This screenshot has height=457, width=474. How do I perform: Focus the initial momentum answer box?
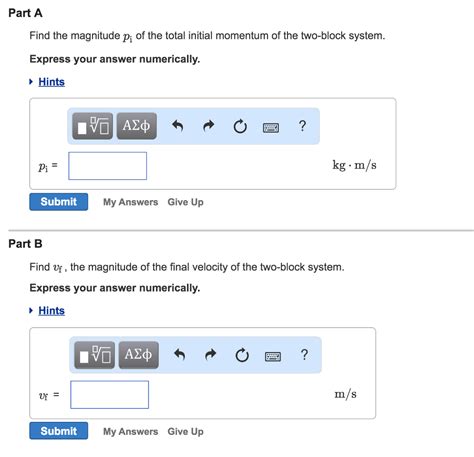[108, 166]
